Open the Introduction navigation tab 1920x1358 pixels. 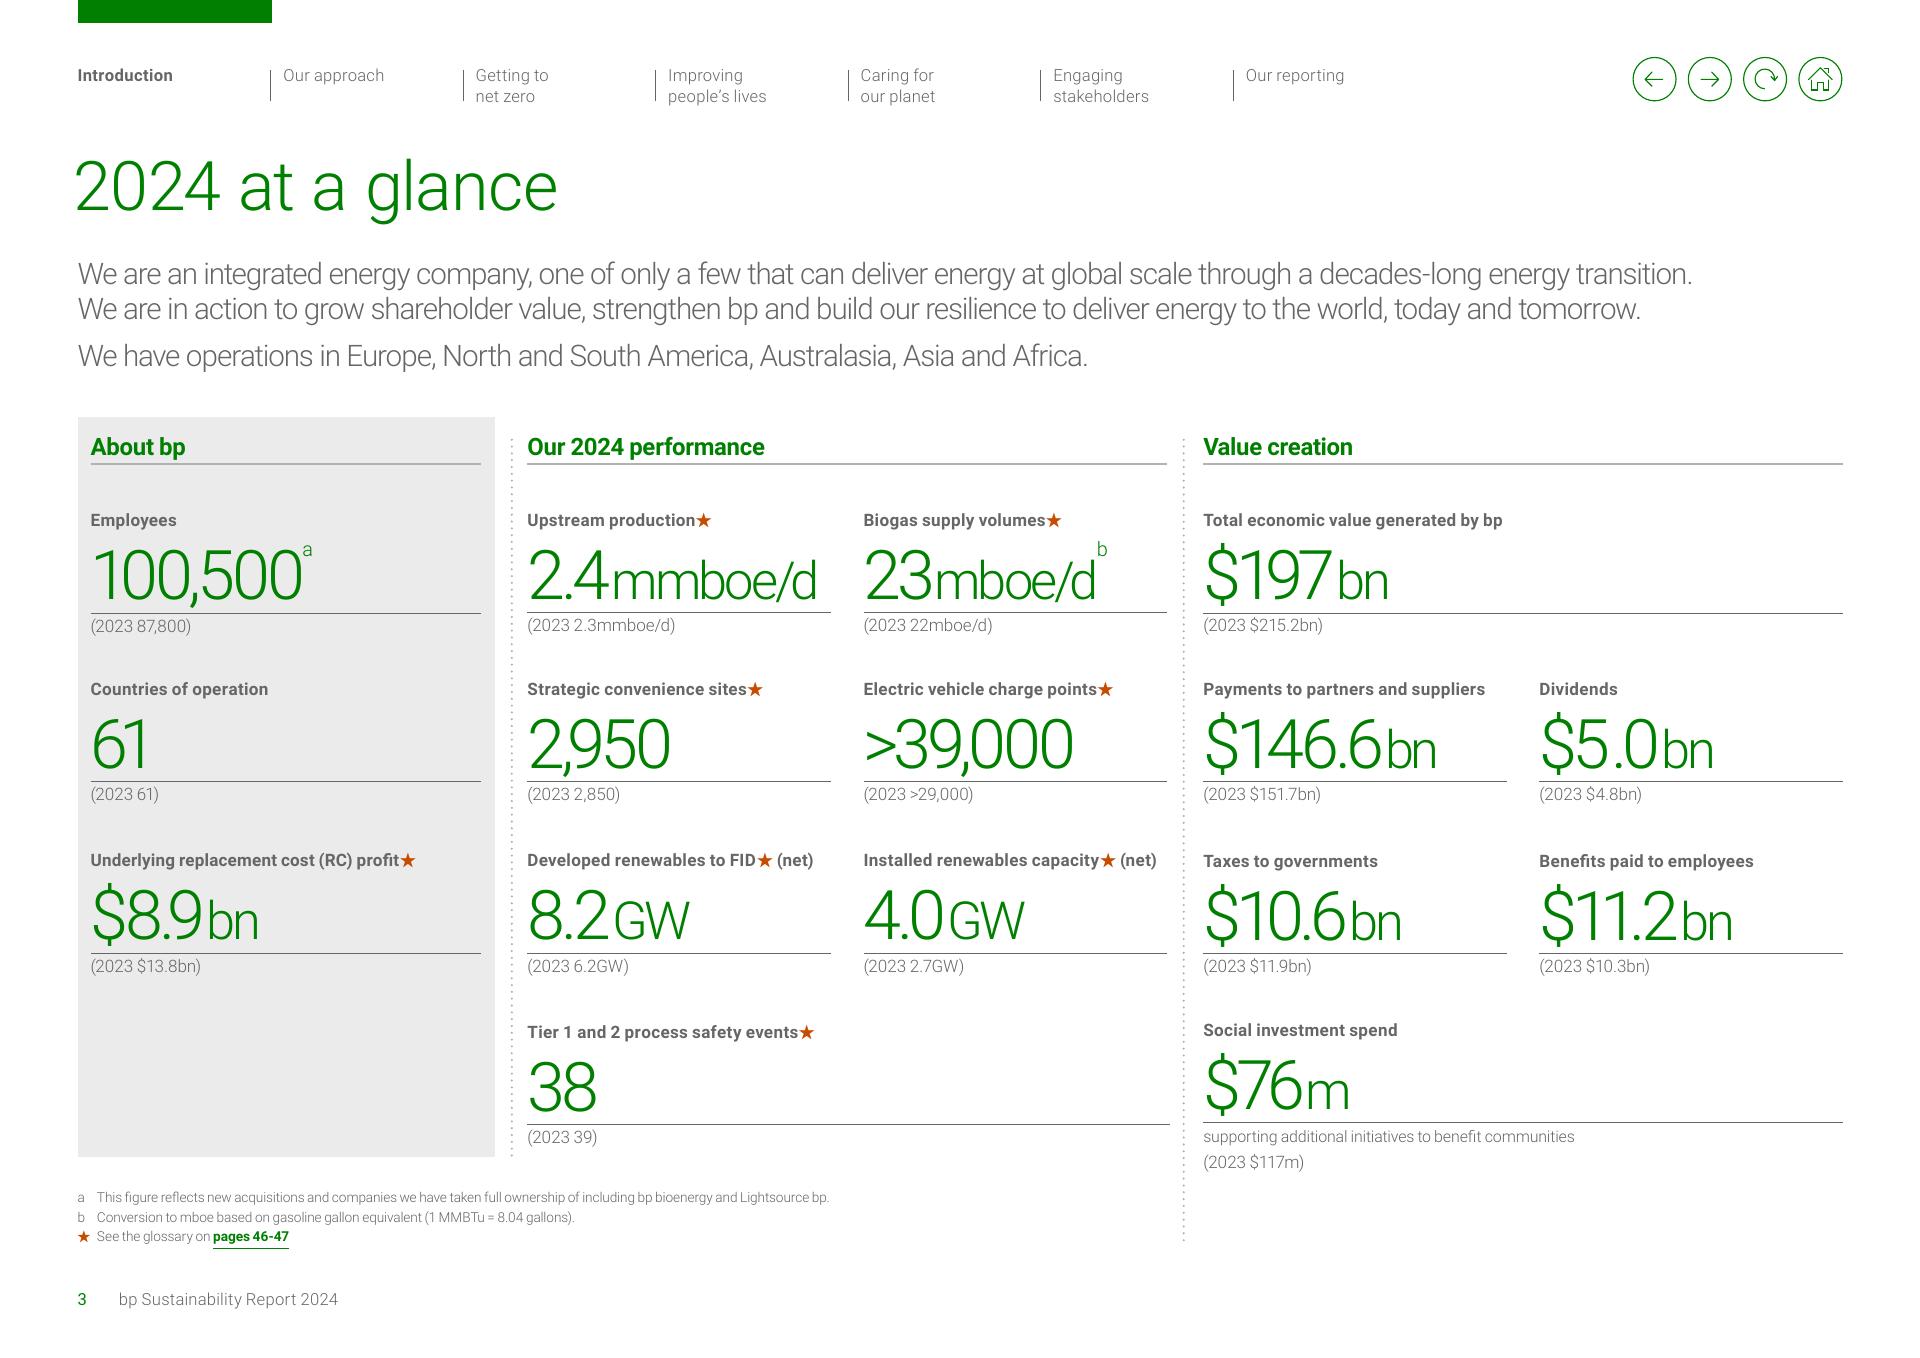point(125,75)
